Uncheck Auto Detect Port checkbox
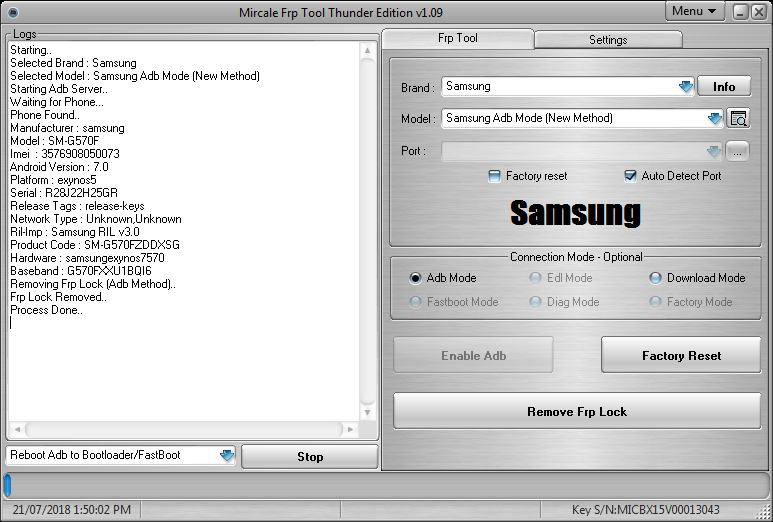The width and height of the screenshot is (773, 522). (630, 176)
